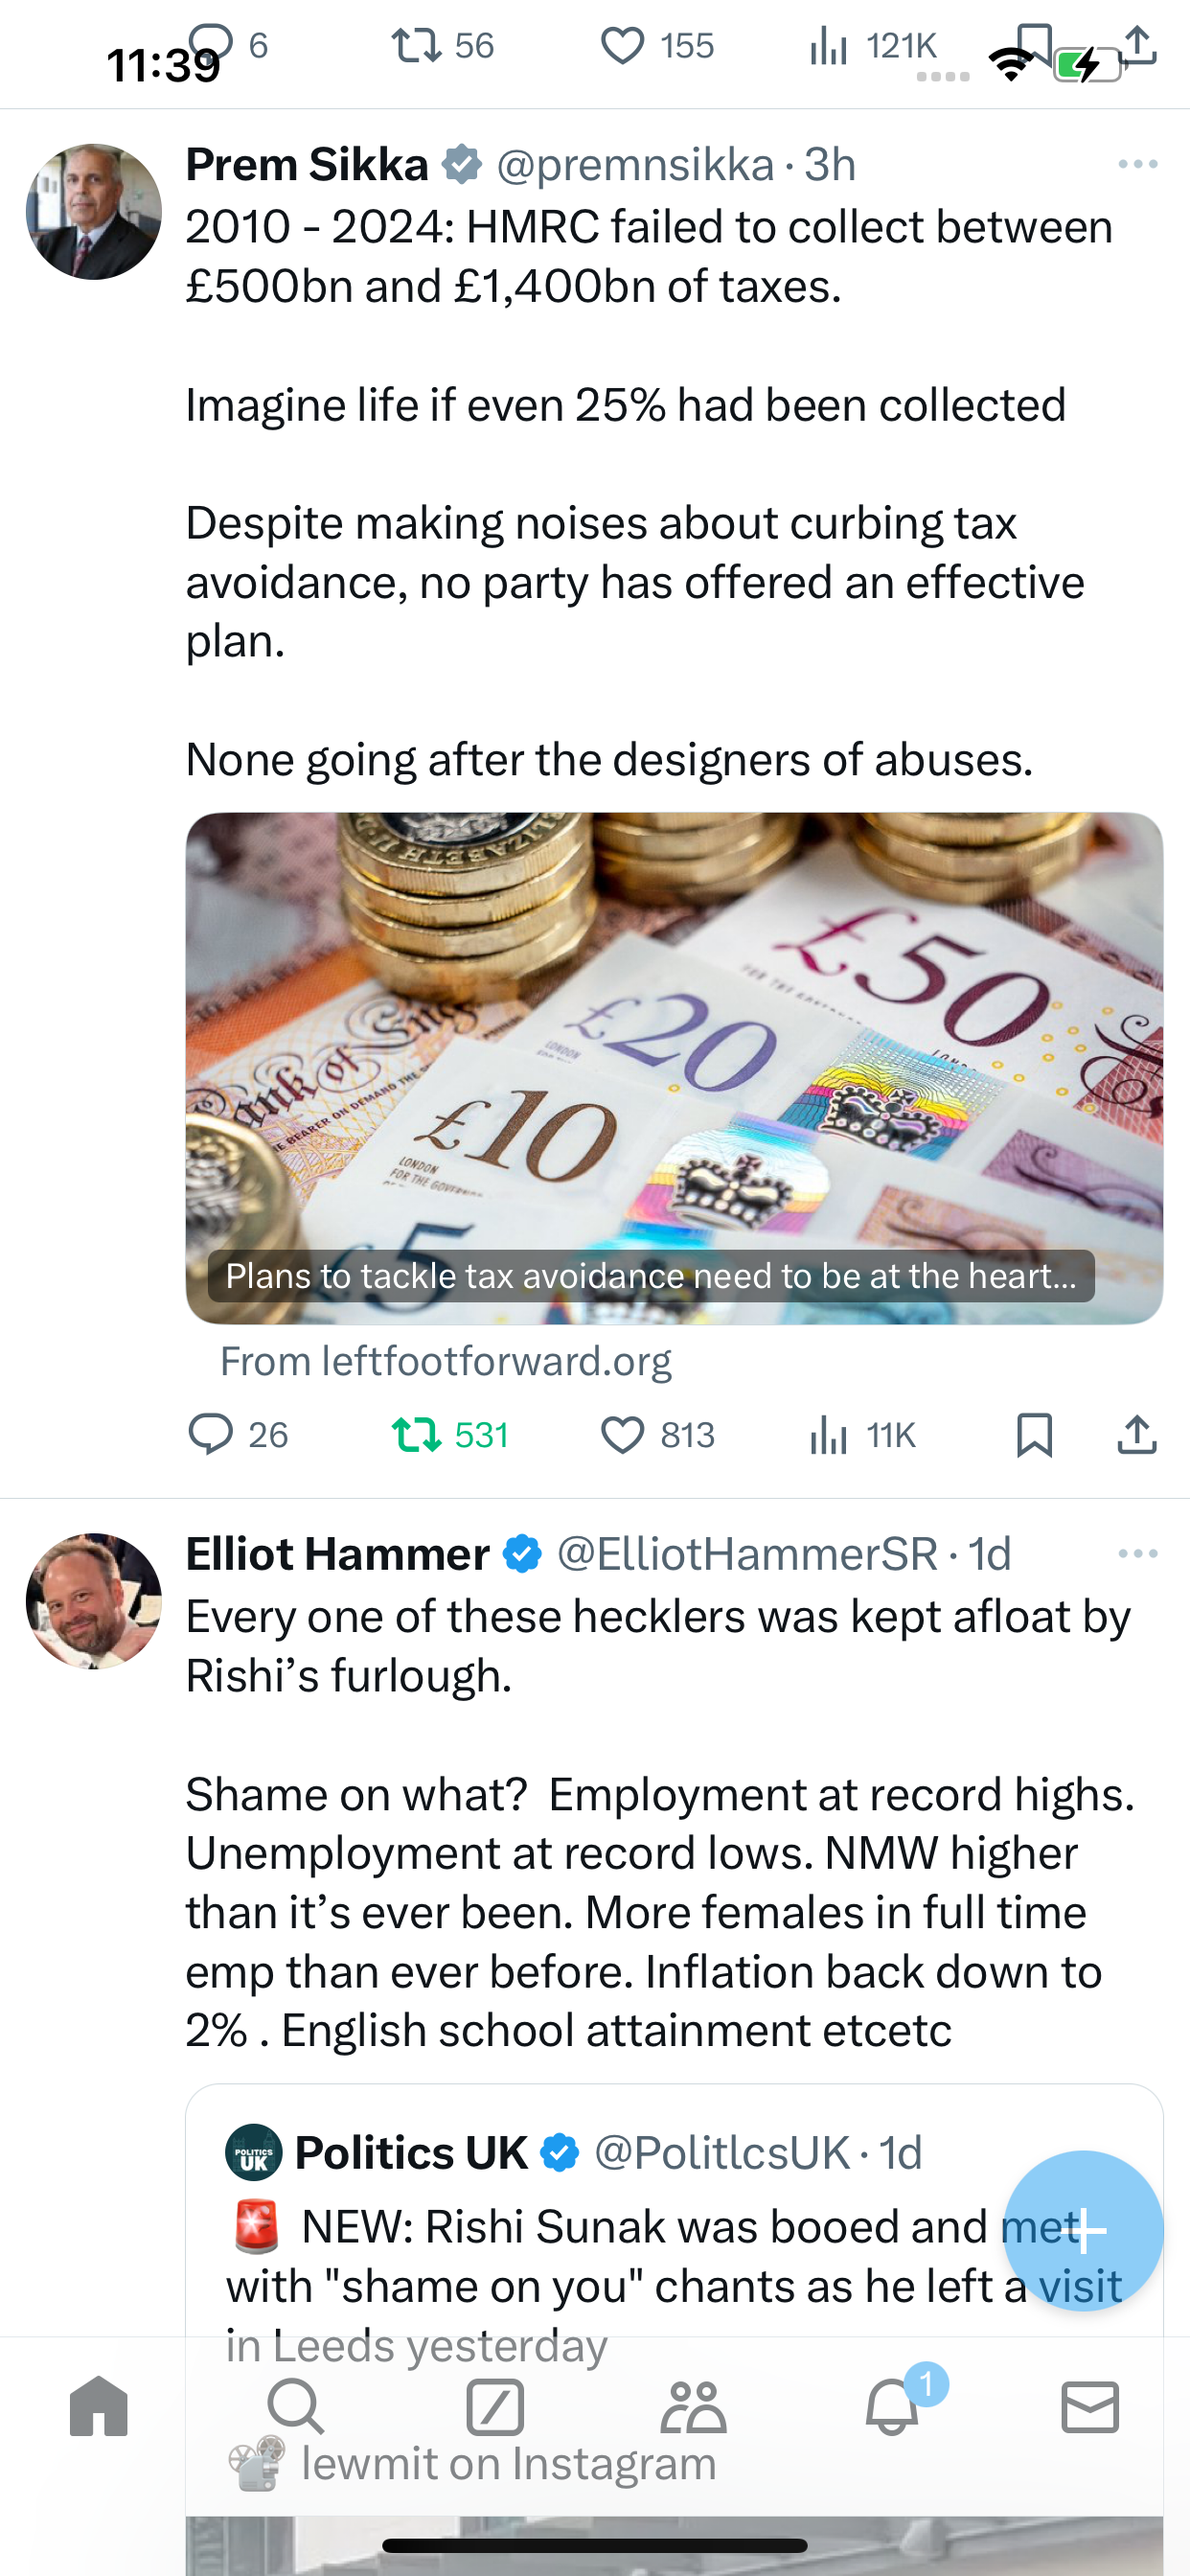Open Prem Sikka's profile picture
The image size is (1190, 2576).
coord(94,212)
